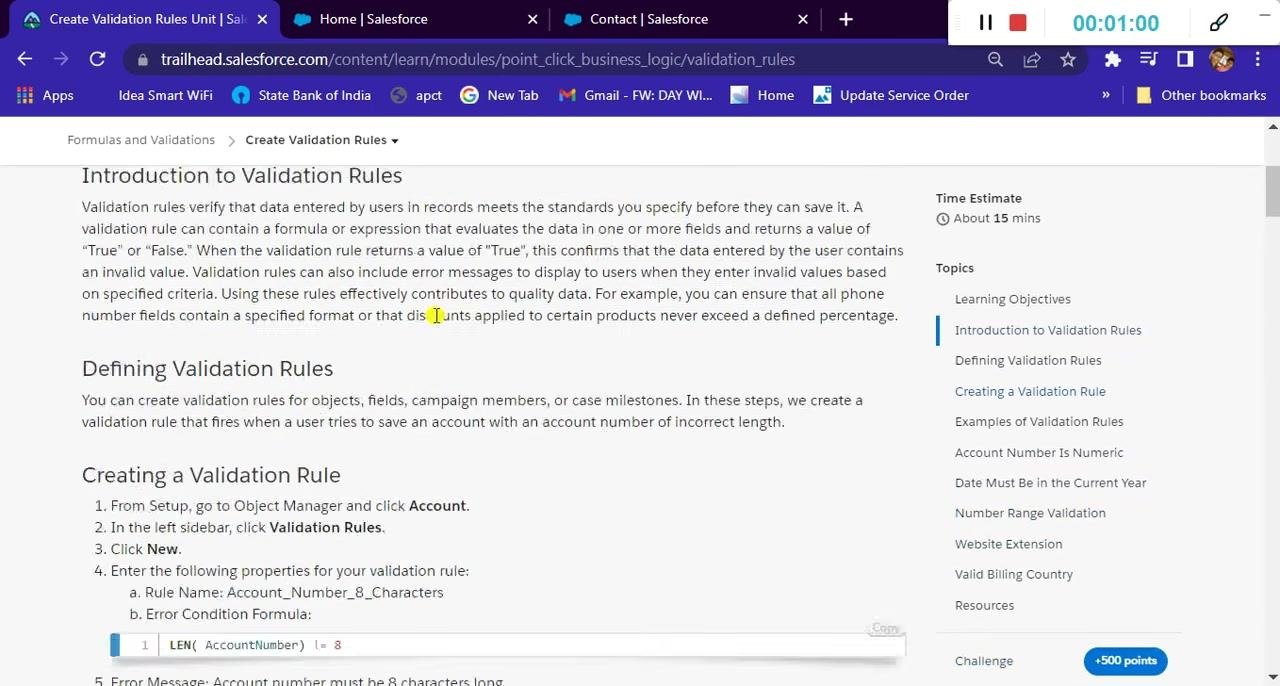The image size is (1280, 686).
Task: Click the address bar URL
Action: click(x=478, y=60)
